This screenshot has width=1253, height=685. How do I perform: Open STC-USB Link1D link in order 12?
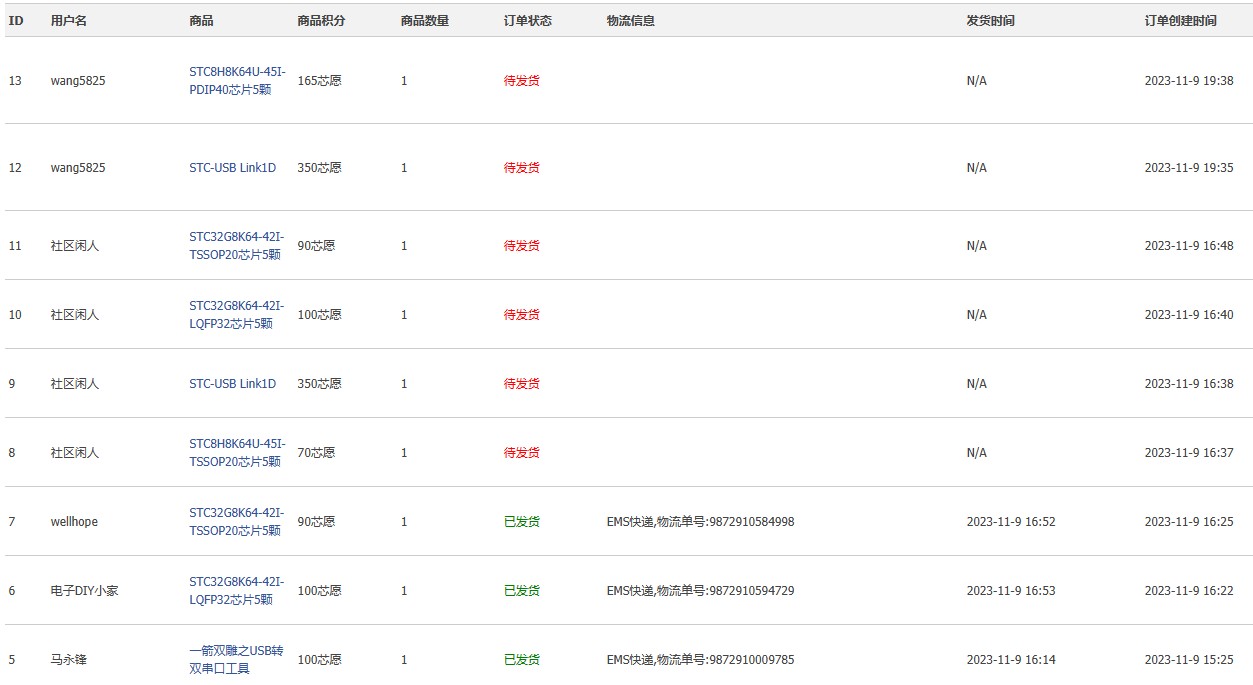tap(232, 168)
